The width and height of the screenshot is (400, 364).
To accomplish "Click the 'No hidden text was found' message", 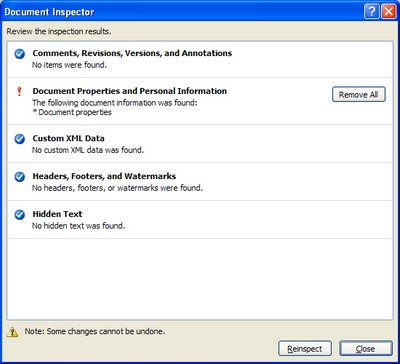I will (x=78, y=226).
